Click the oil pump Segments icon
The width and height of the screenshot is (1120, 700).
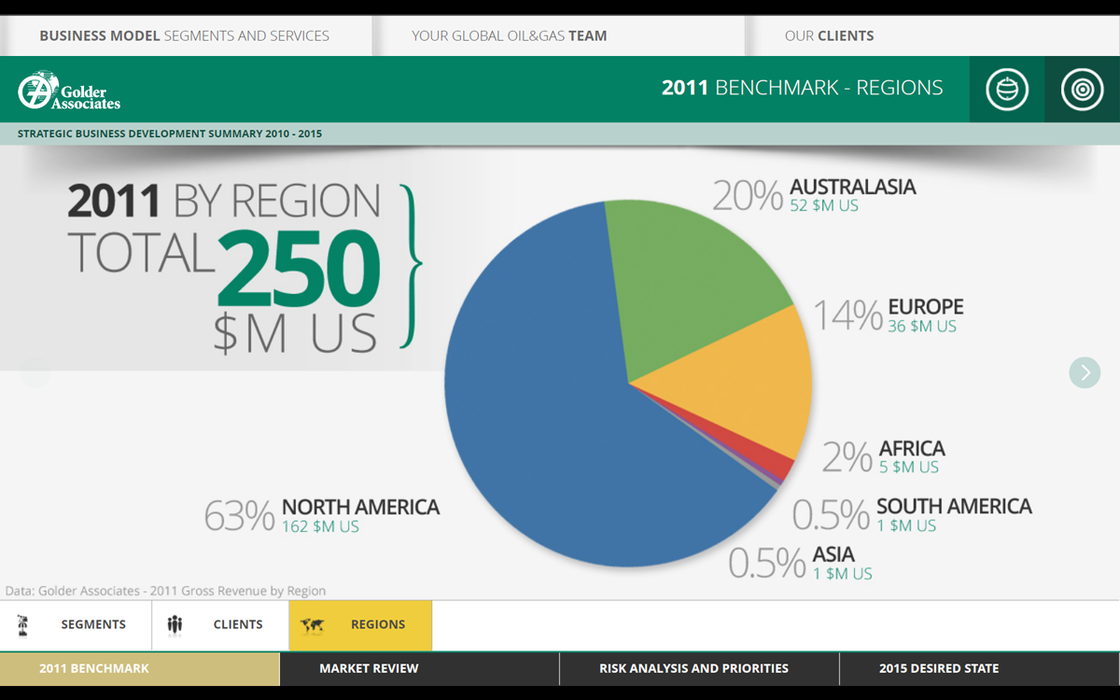click(x=24, y=625)
